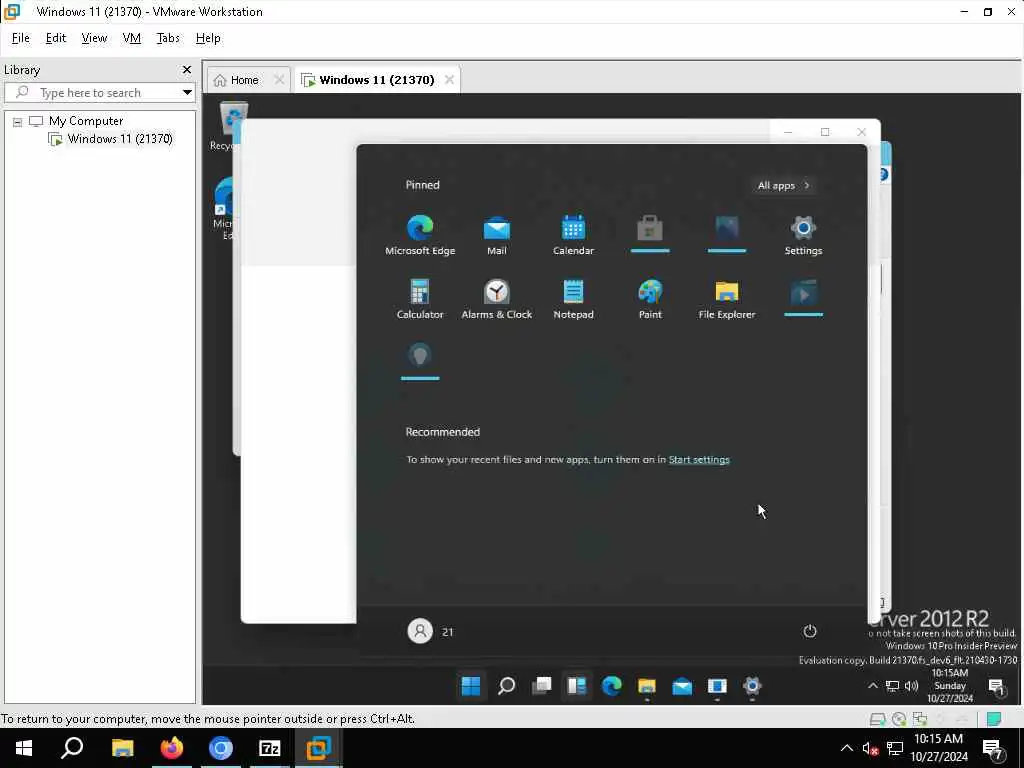Open File Explorer in Start menu

point(726,298)
